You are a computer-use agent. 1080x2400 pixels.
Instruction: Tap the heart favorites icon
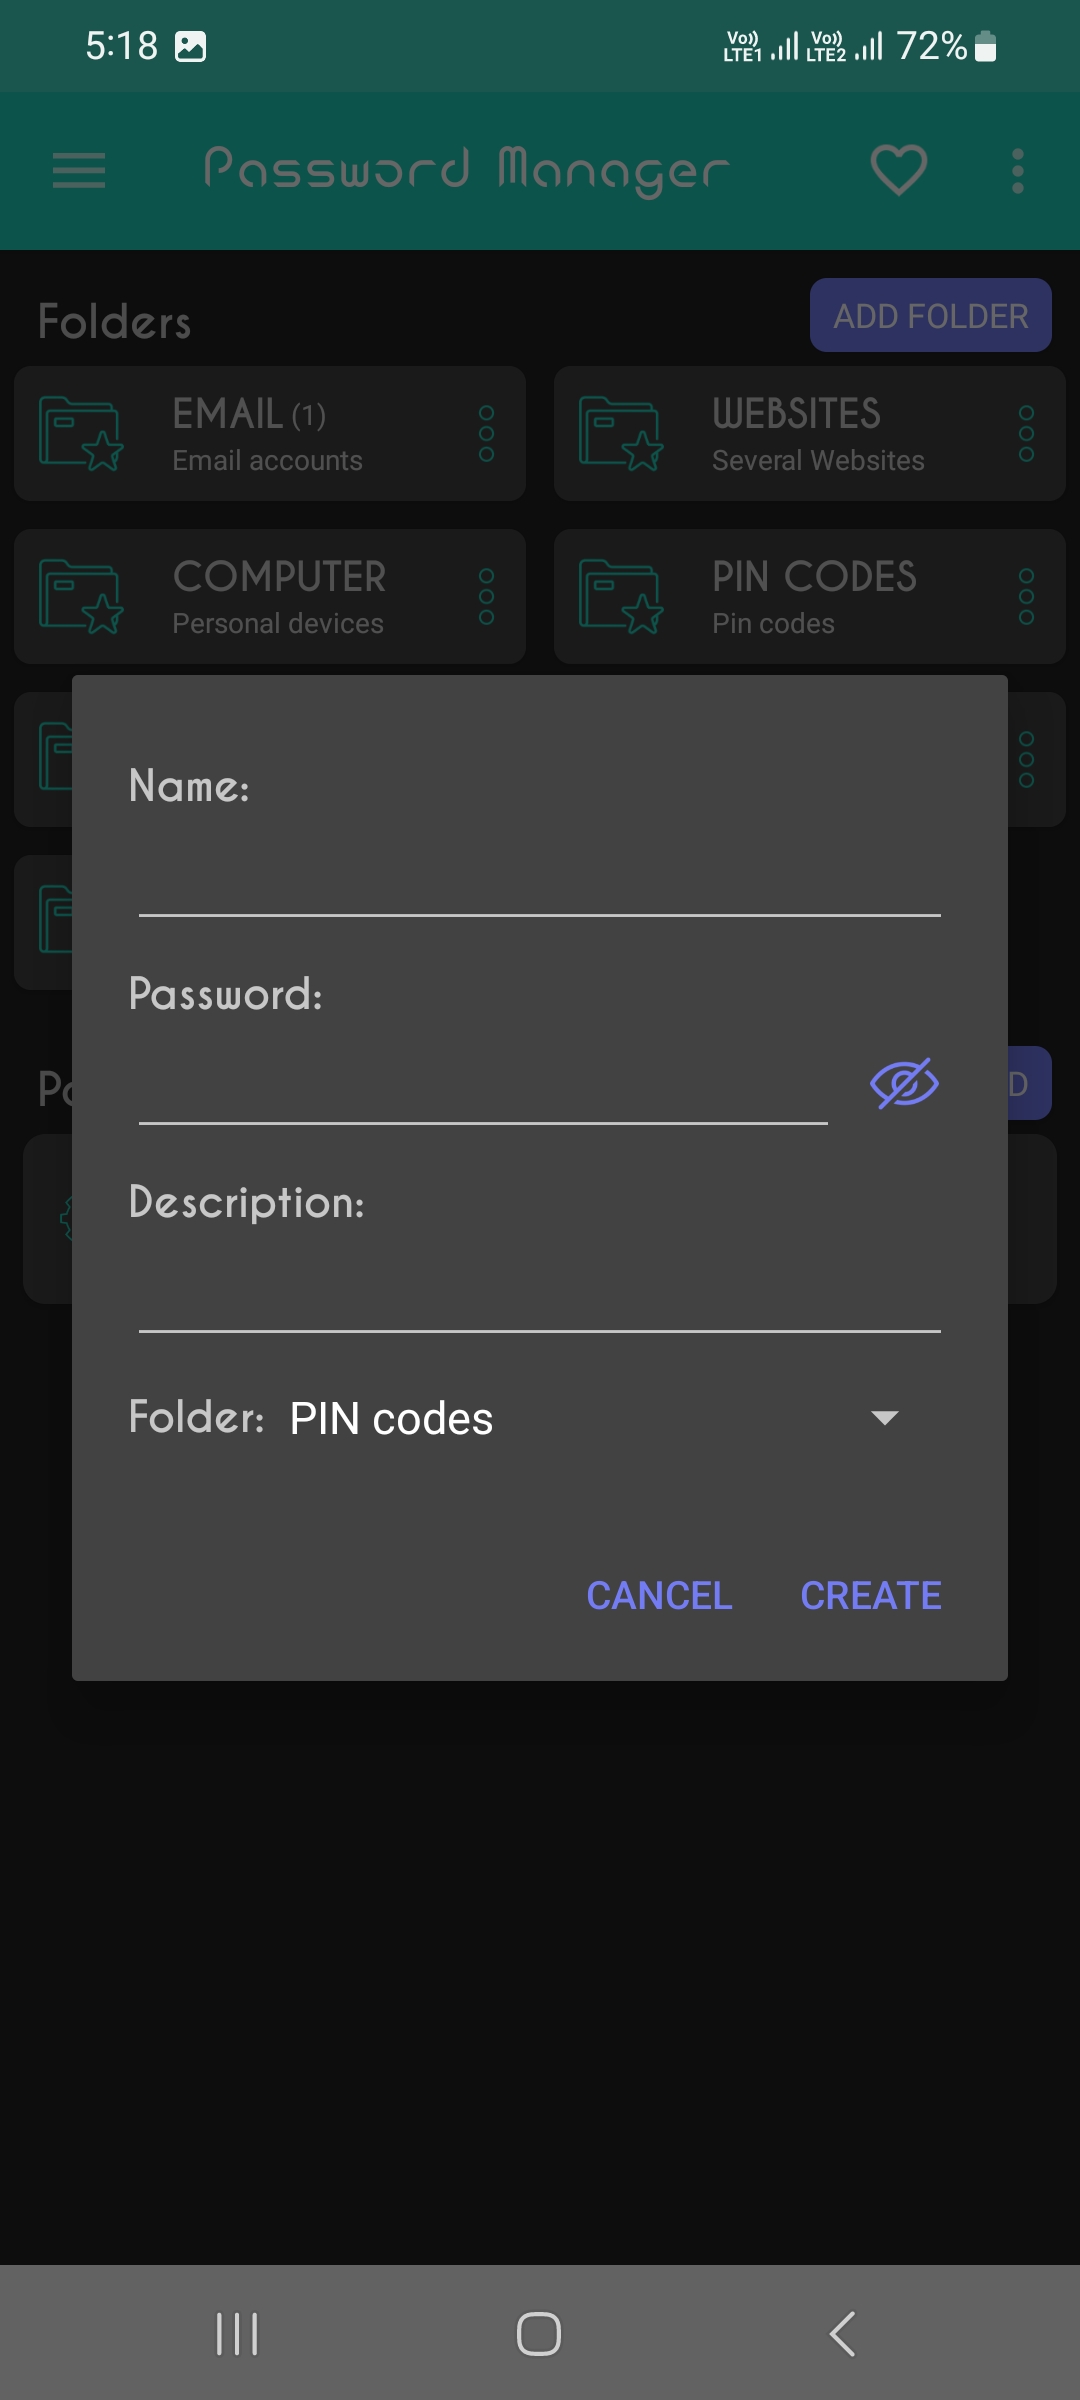(x=899, y=170)
